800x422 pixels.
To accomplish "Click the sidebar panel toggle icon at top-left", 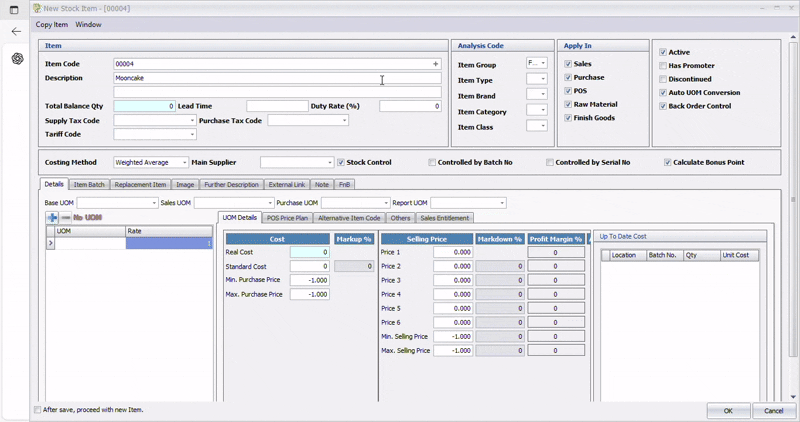I will click(x=14, y=9).
